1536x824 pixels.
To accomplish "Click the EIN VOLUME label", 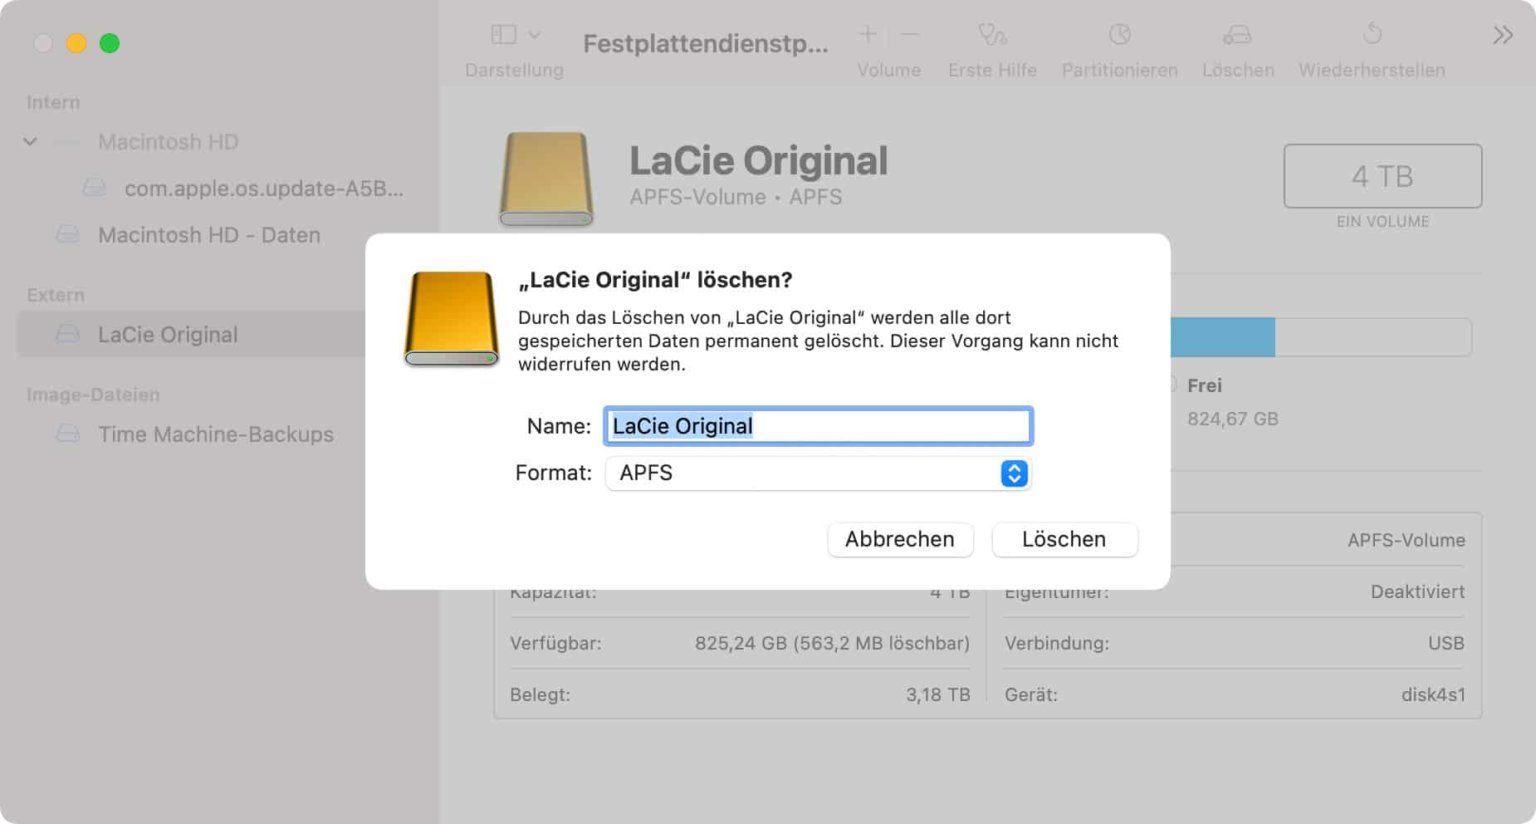I will [x=1383, y=221].
